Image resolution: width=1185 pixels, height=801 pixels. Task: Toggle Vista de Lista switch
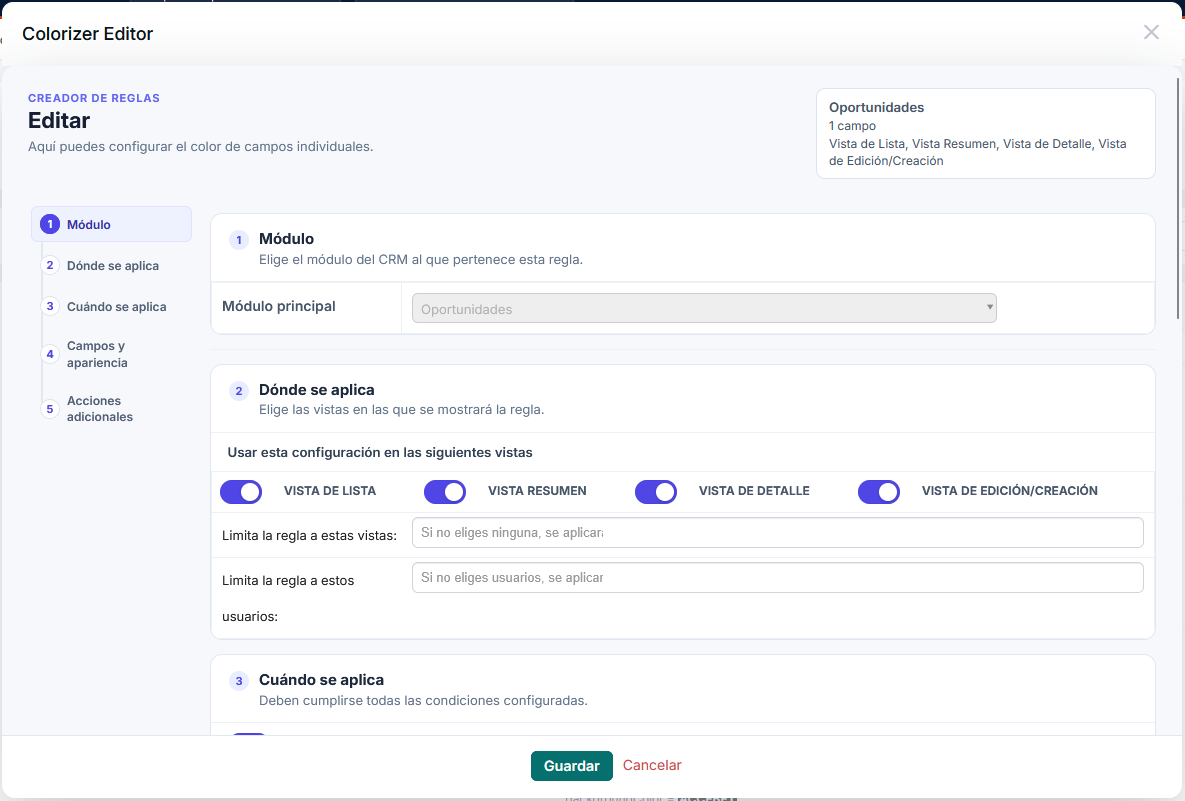pos(241,492)
